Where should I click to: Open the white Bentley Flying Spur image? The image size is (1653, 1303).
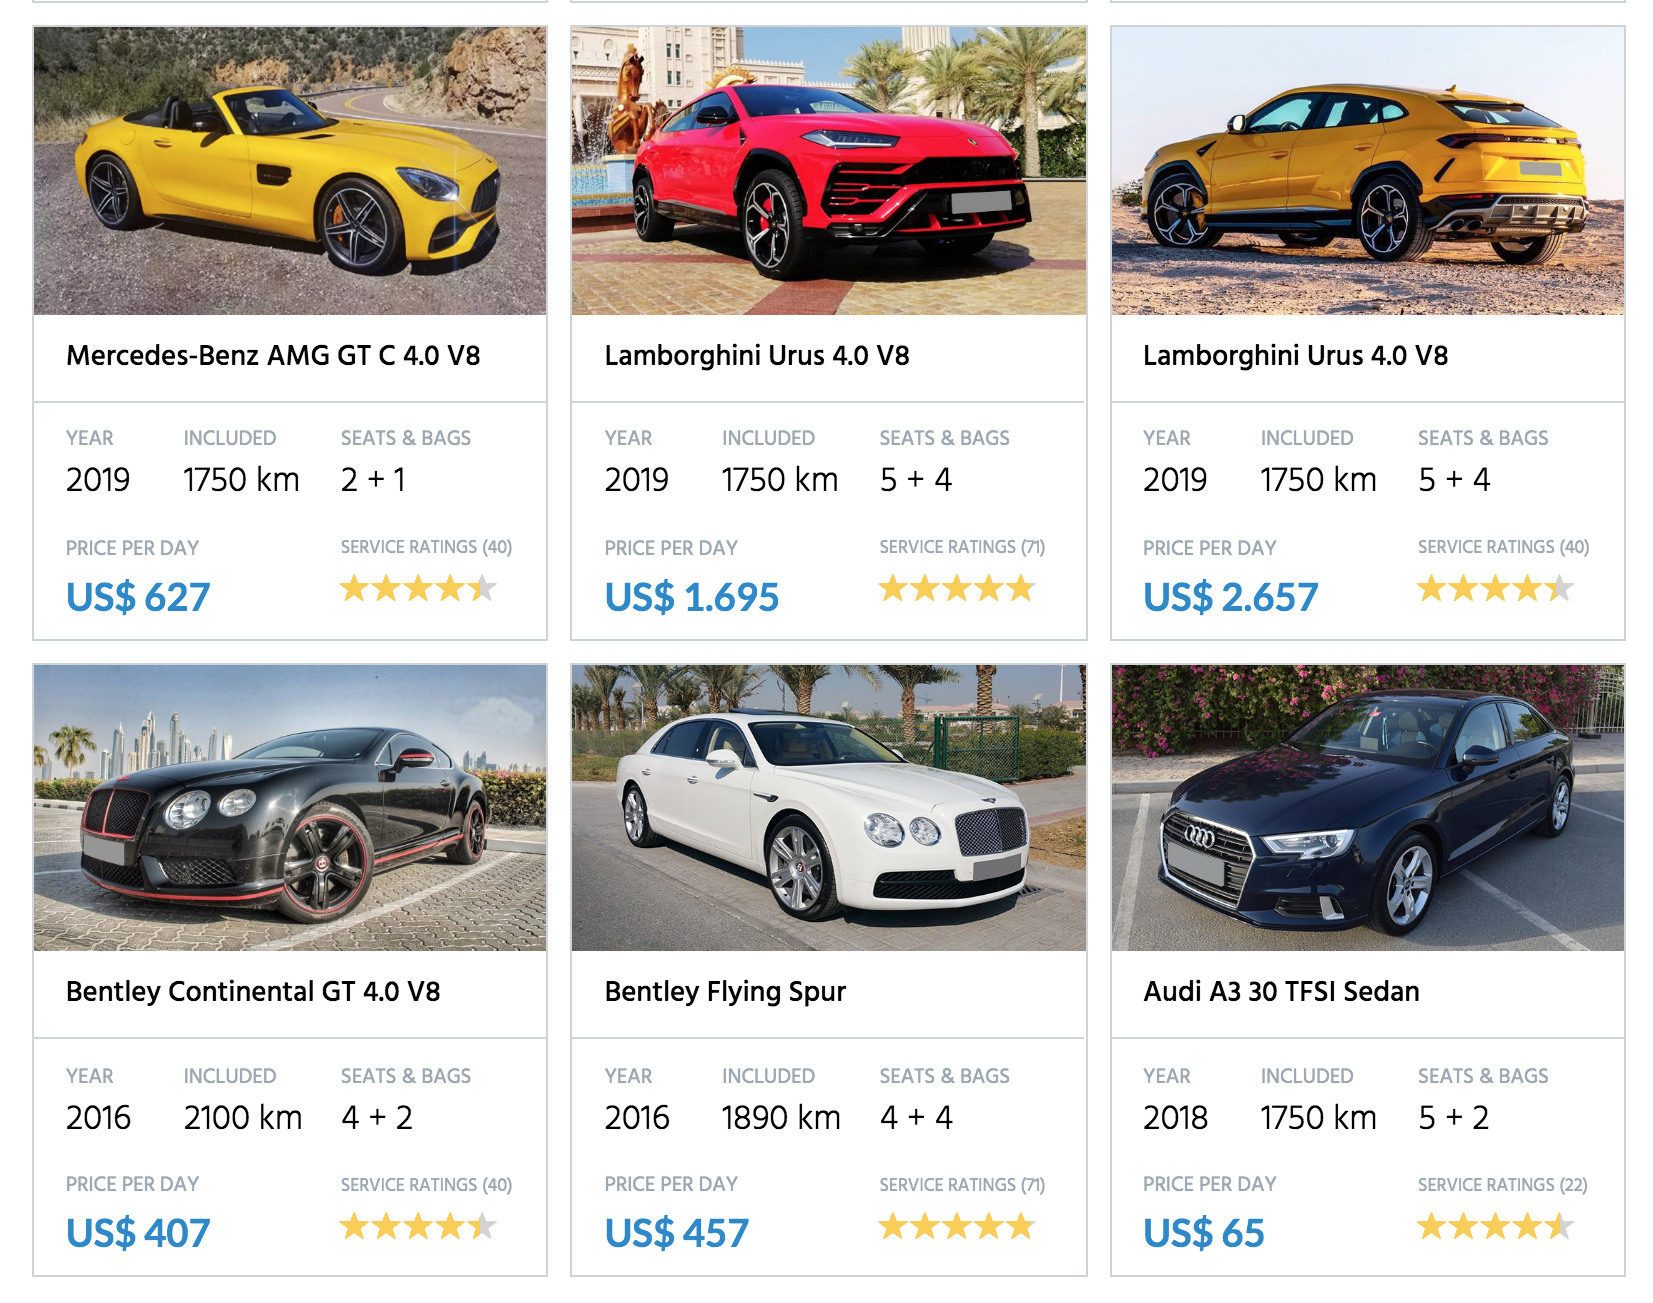click(x=828, y=808)
